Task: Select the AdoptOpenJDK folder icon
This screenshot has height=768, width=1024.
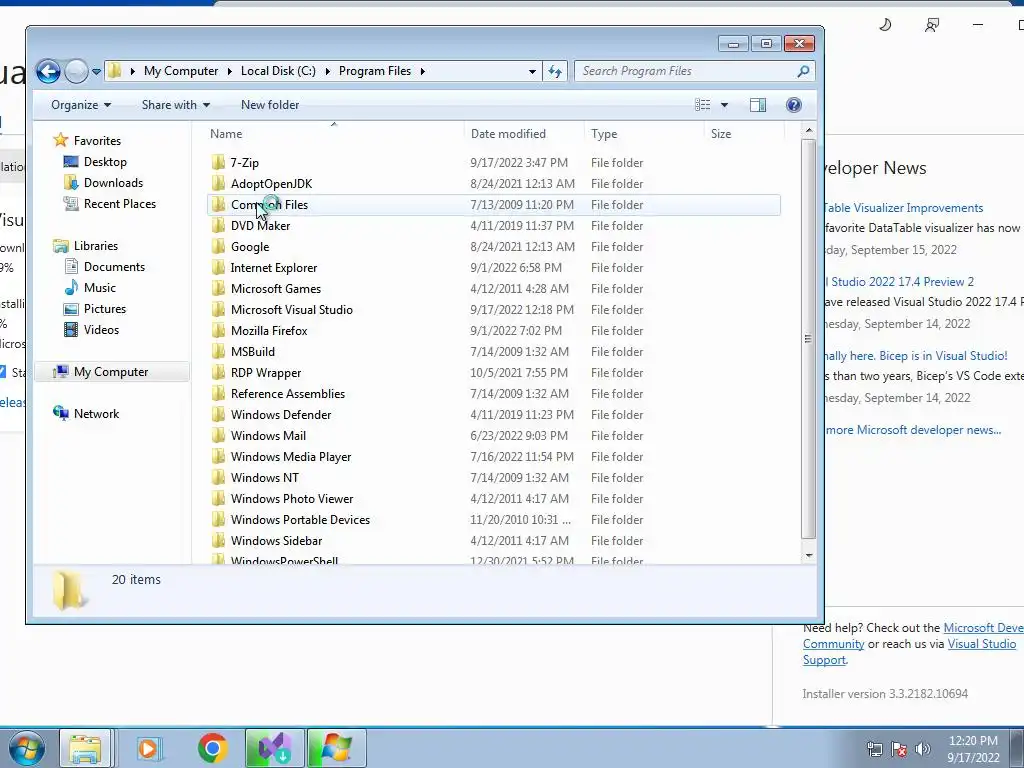Action: point(219,184)
